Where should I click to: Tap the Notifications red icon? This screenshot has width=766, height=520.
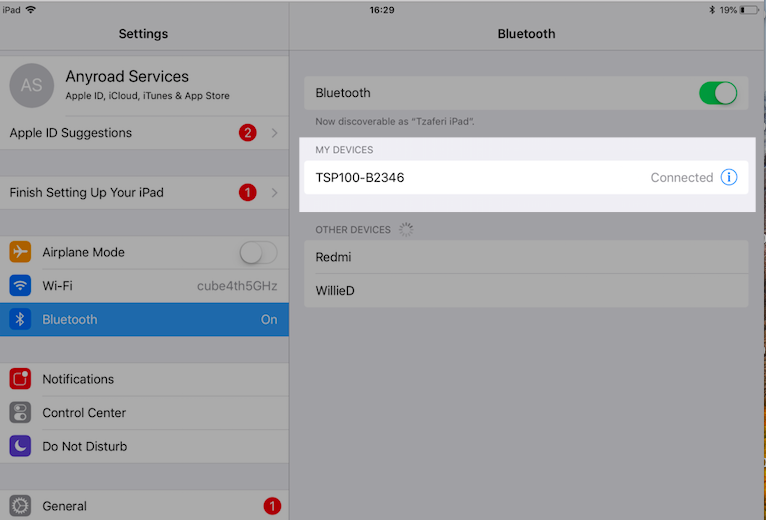click(x=20, y=379)
